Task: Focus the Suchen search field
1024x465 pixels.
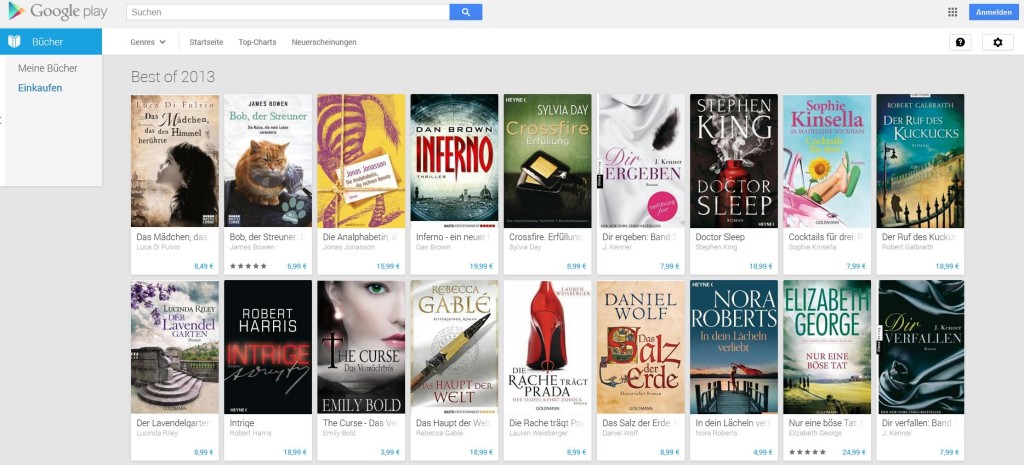Action: (x=287, y=12)
